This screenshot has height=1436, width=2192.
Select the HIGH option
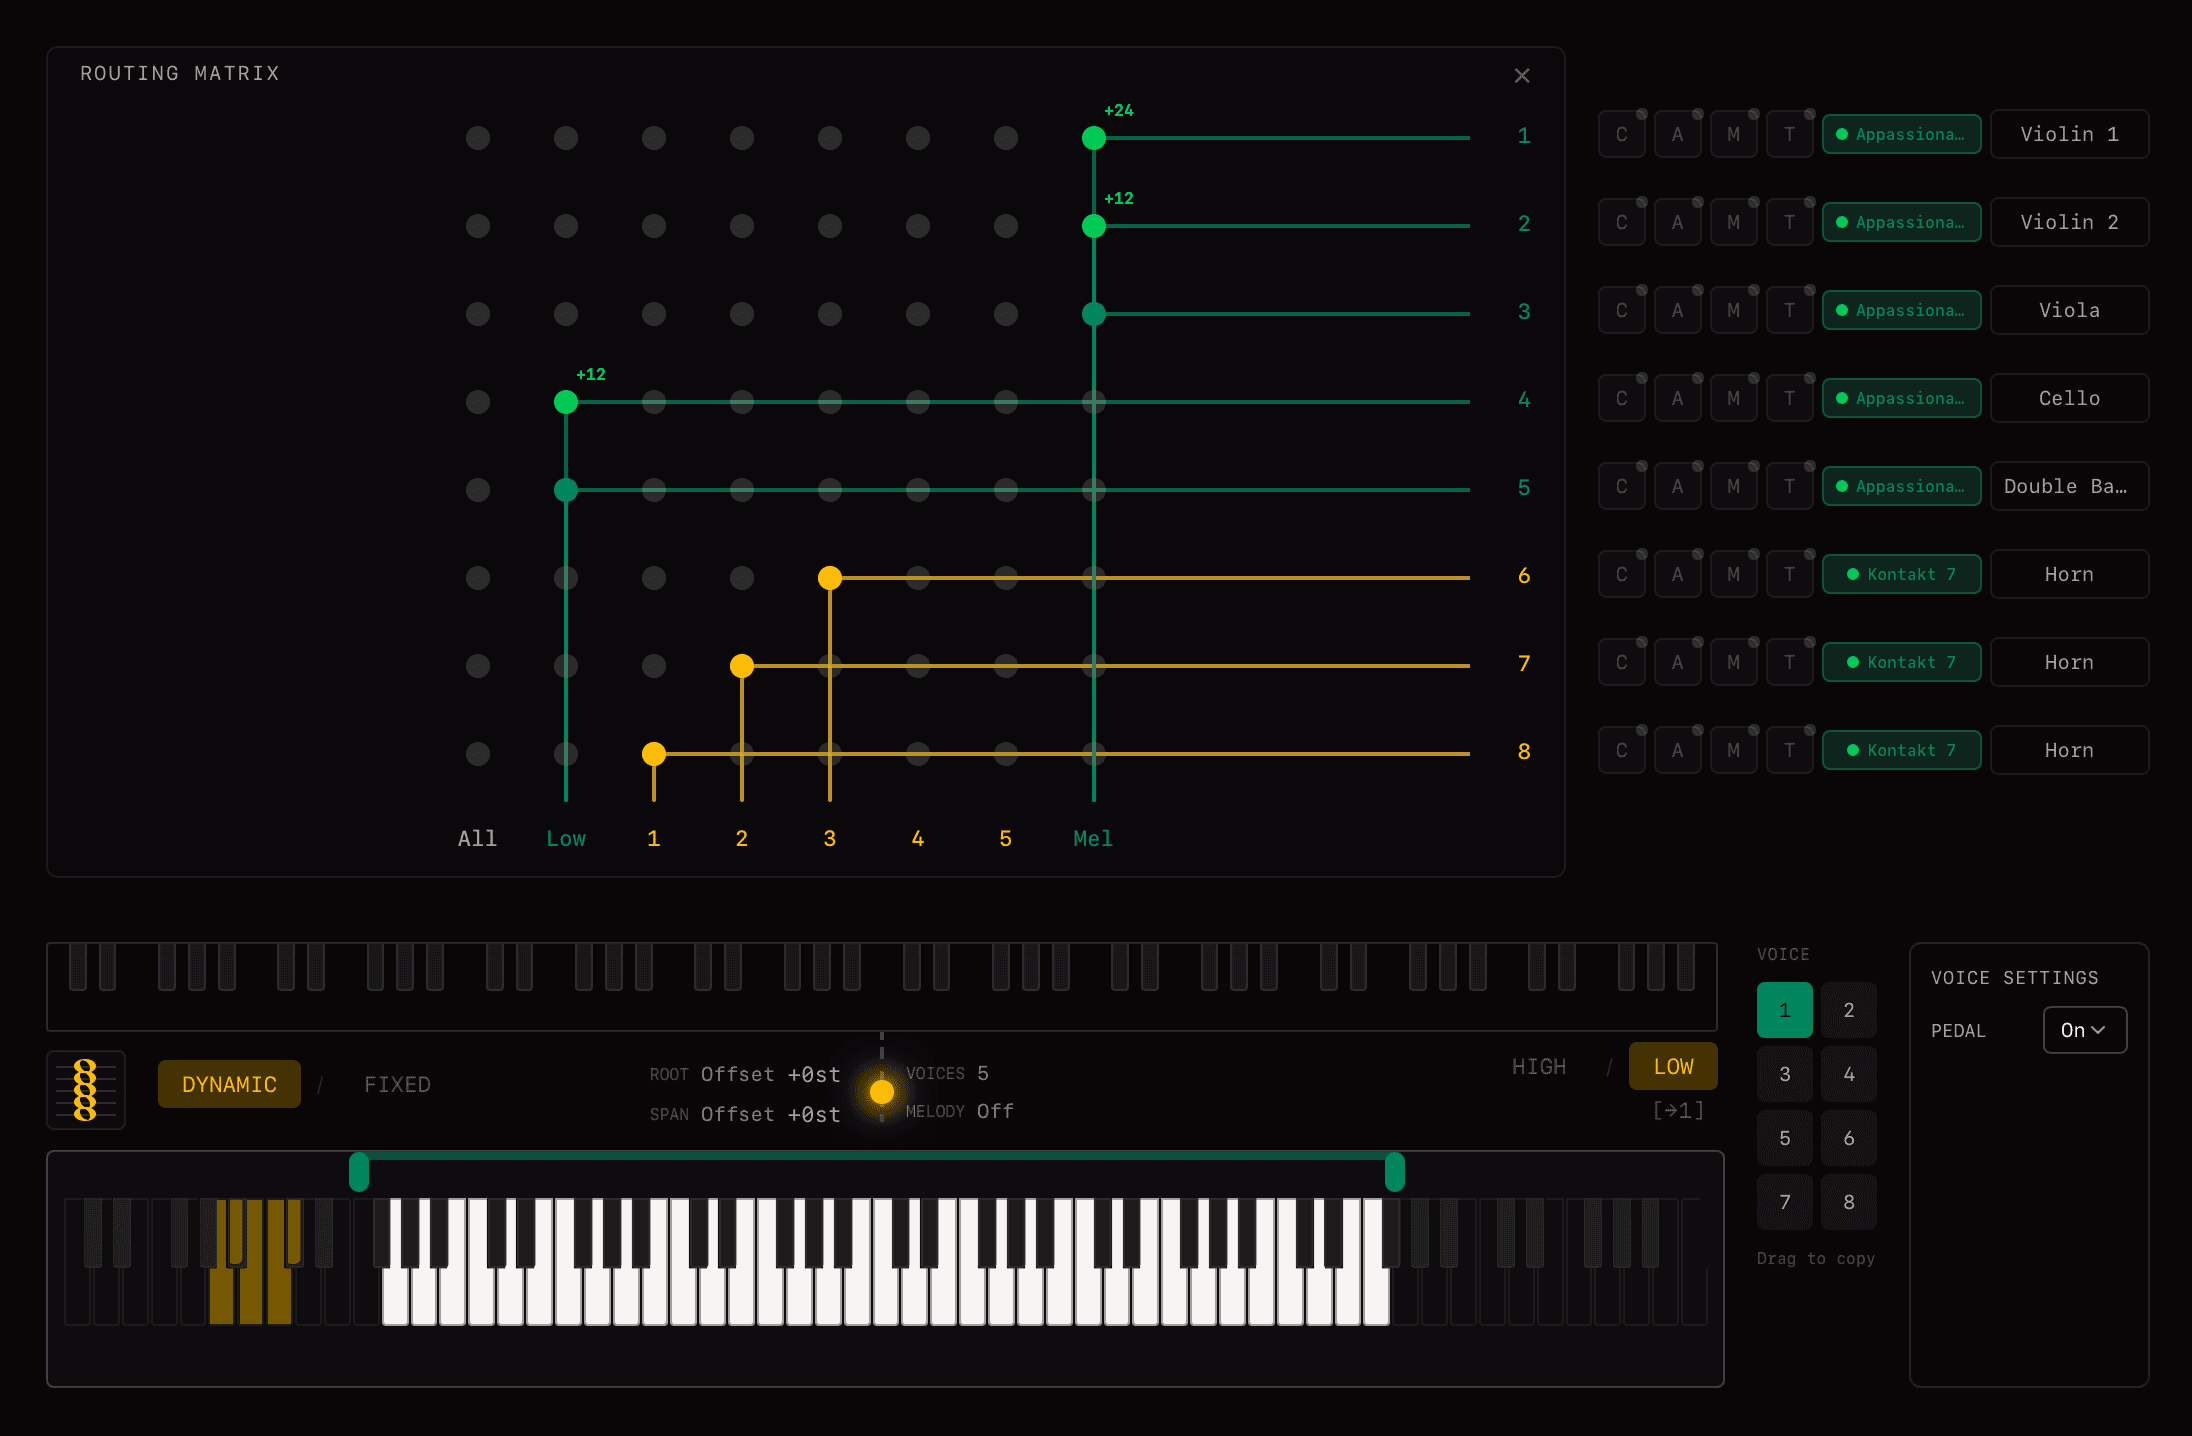pyautogui.click(x=1538, y=1067)
